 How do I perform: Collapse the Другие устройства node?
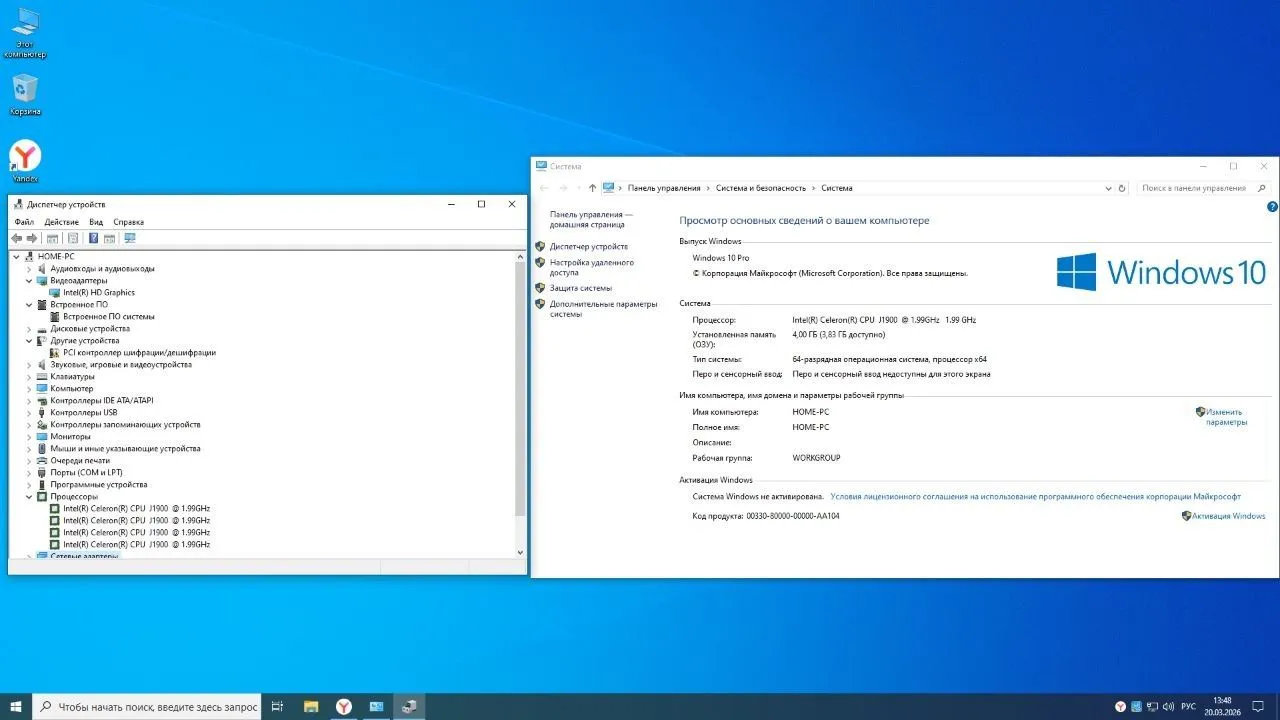29,341
